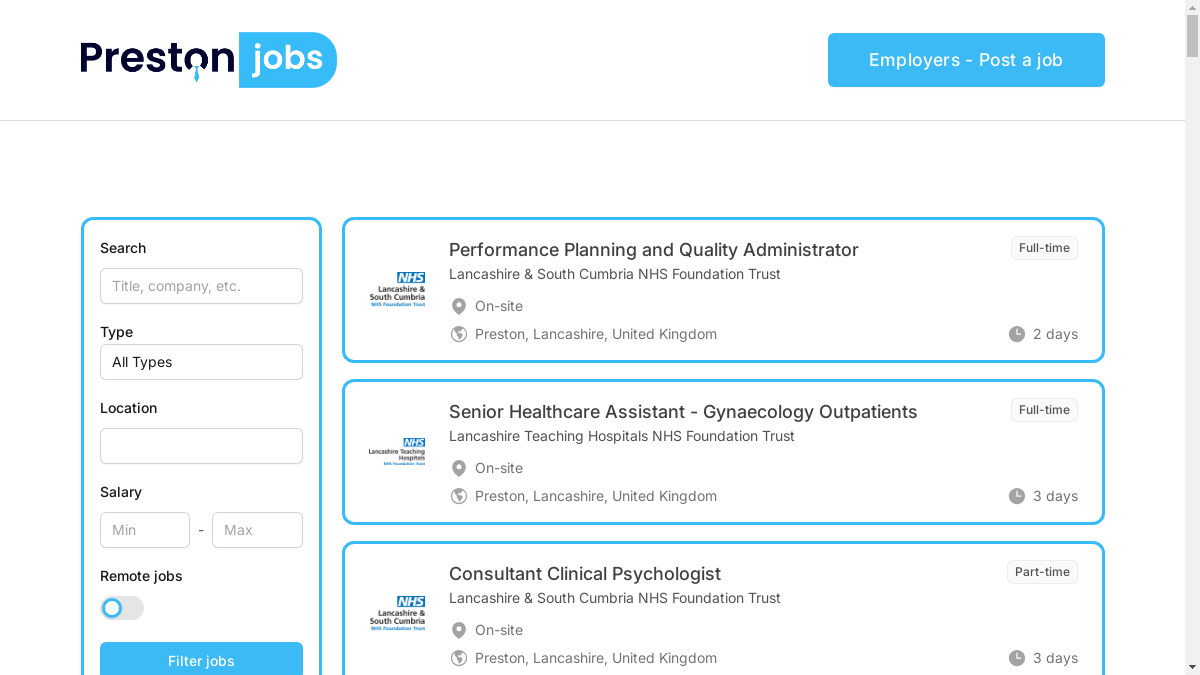
Task: Click the Part-time tag on Consultant Clinical Psychologist
Action: [1042, 572]
